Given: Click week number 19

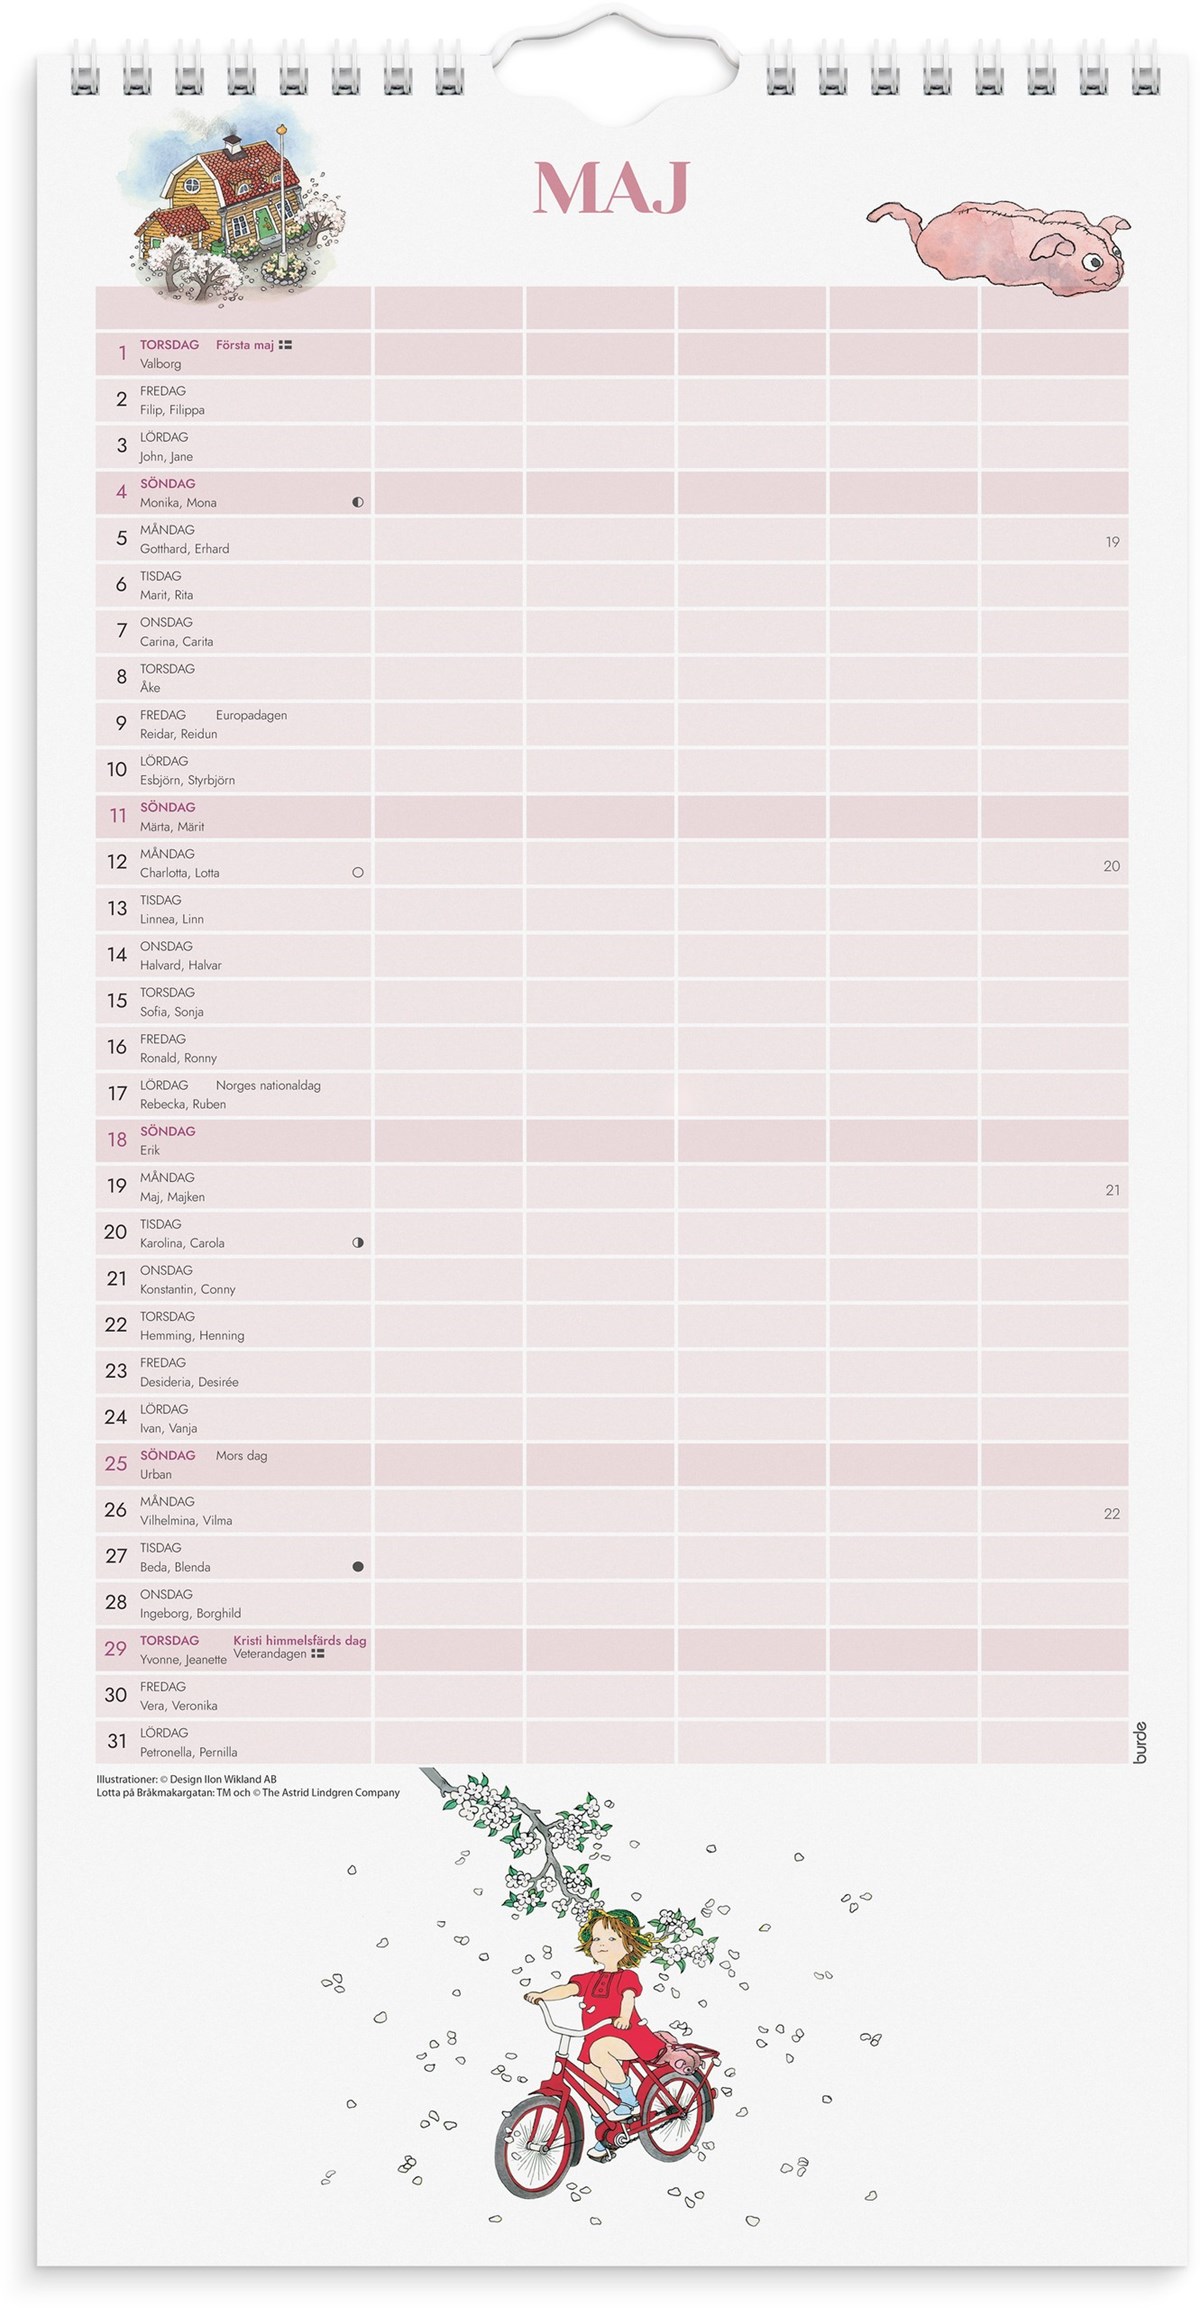Looking at the screenshot, I should pyautogui.click(x=1112, y=542).
